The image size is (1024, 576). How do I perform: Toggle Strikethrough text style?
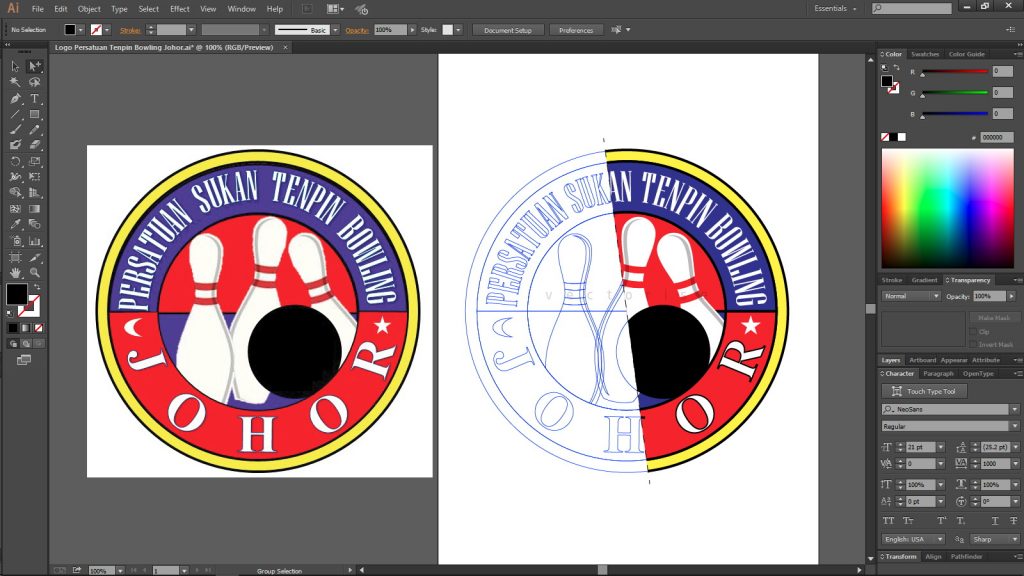1013,520
